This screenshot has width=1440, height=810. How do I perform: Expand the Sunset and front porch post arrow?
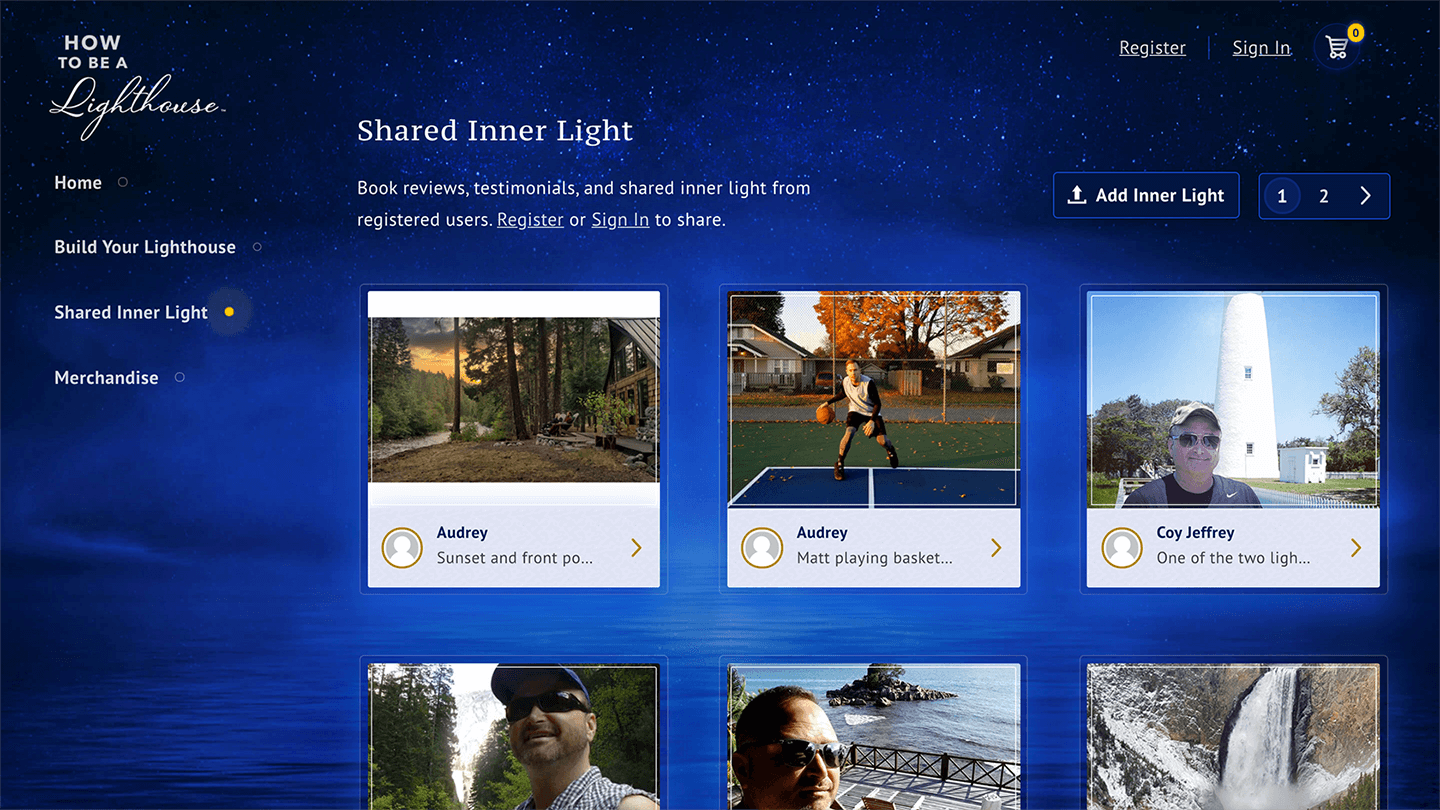[x=636, y=547]
